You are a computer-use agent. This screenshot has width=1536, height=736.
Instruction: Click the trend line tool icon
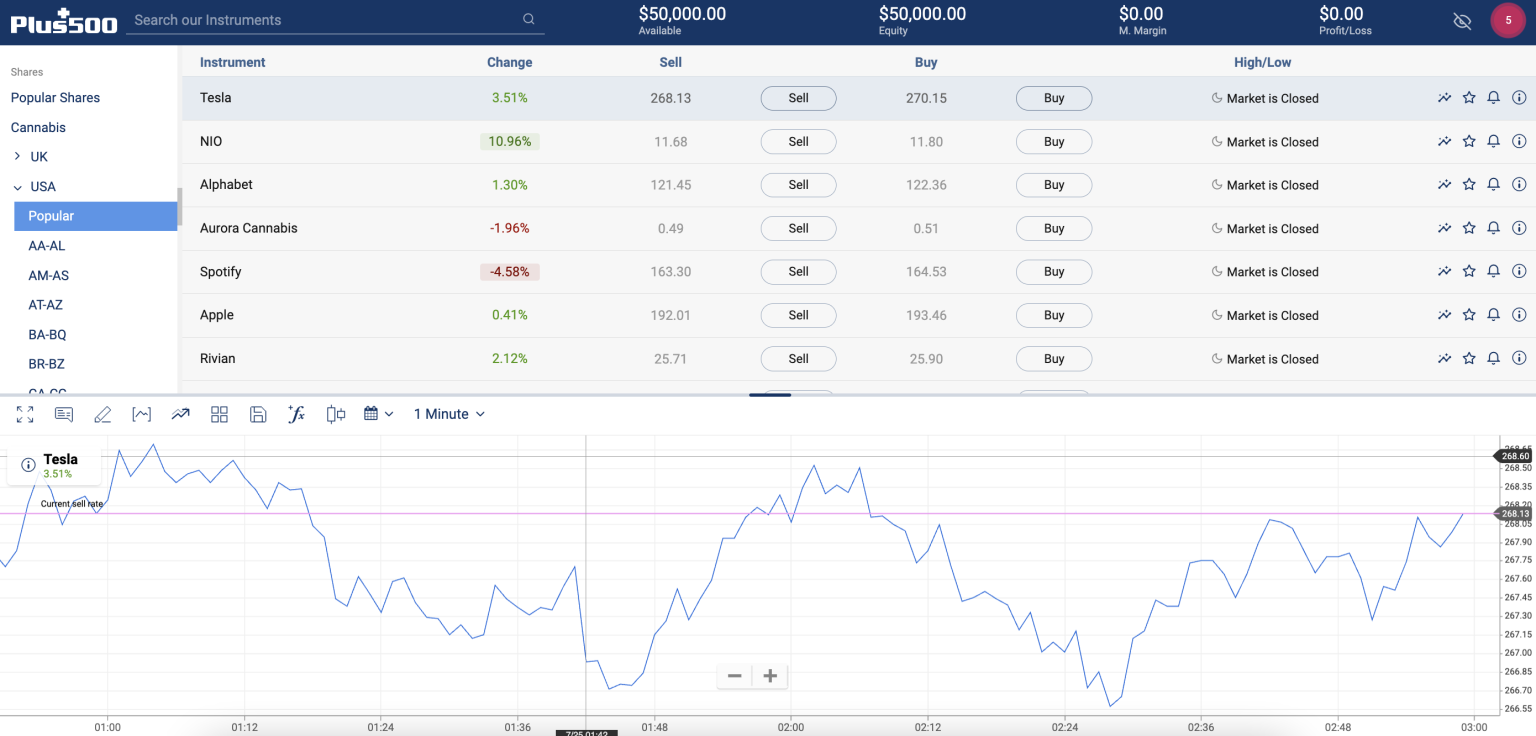[180, 413]
